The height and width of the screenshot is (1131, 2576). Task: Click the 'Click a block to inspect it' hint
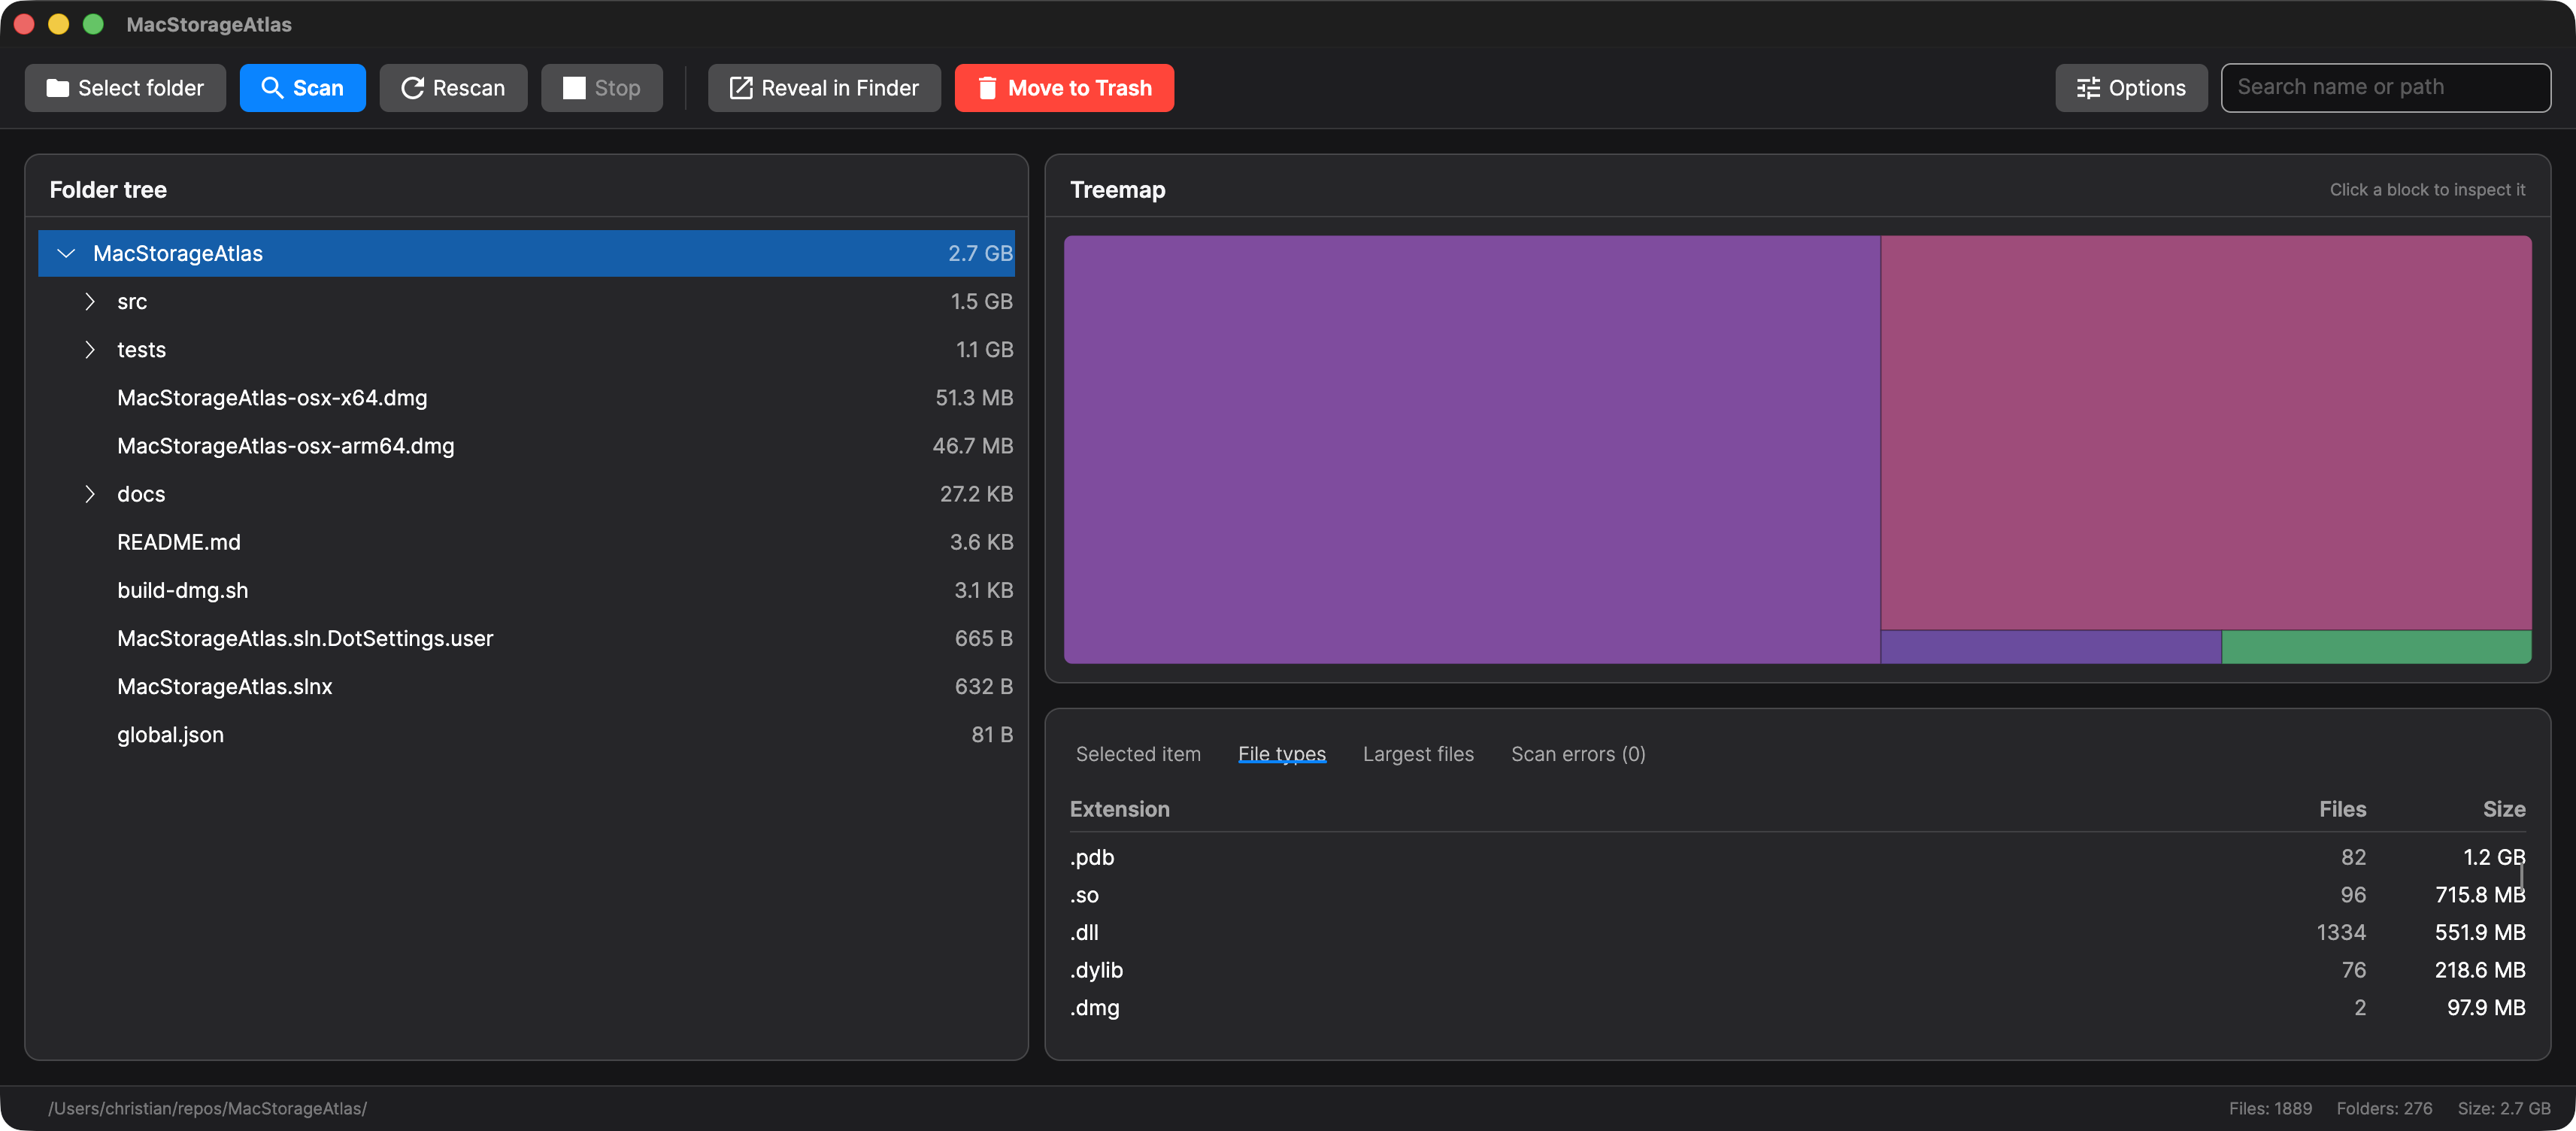point(2427,190)
